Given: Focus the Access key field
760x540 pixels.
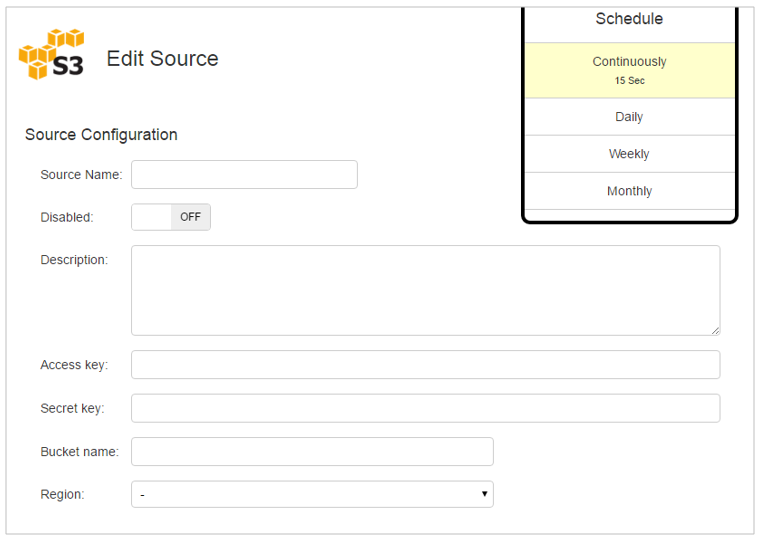Looking at the screenshot, I should click(x=426, y=365).
